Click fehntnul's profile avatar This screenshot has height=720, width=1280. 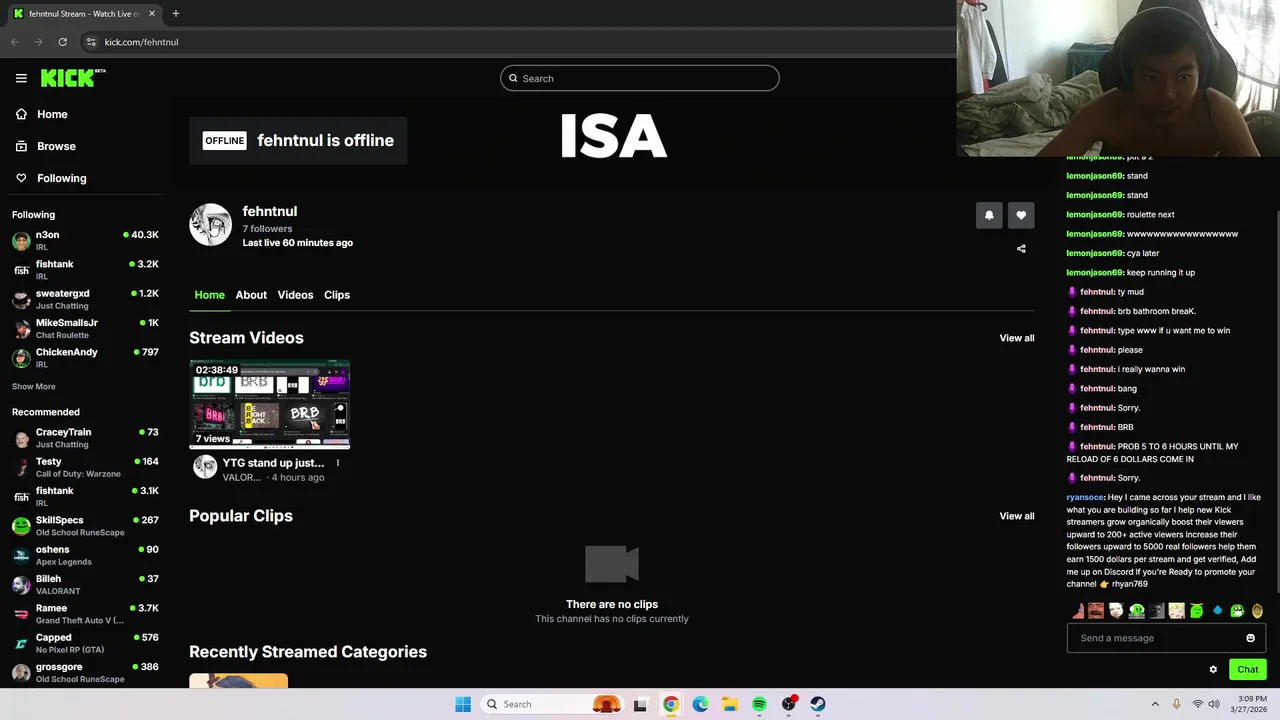click(210, 225)
